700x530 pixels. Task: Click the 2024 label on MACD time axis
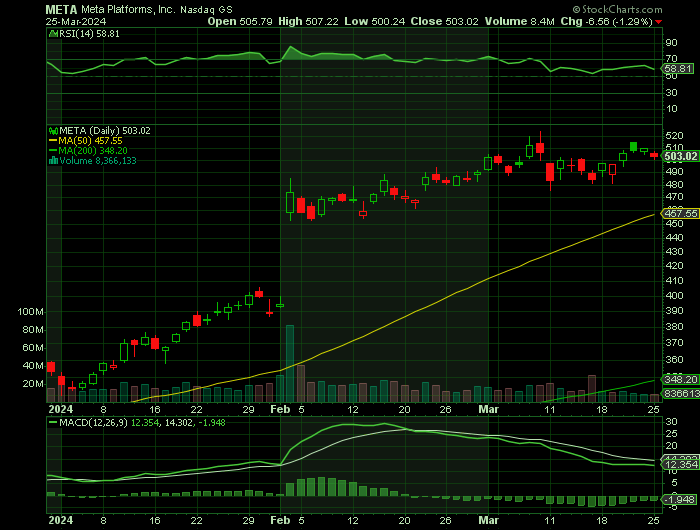pyautogui.click(x=60, y=521)
